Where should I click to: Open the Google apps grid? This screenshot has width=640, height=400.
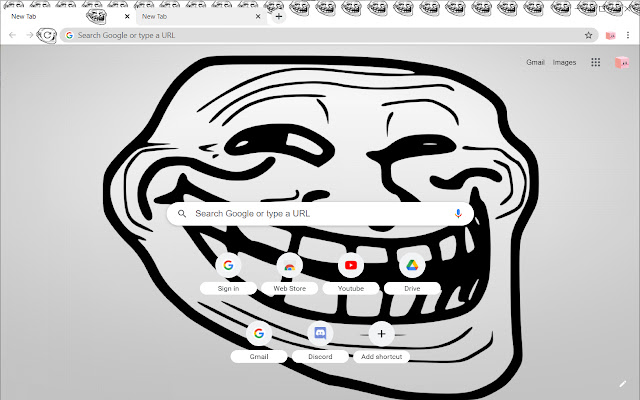click(596, 62)
